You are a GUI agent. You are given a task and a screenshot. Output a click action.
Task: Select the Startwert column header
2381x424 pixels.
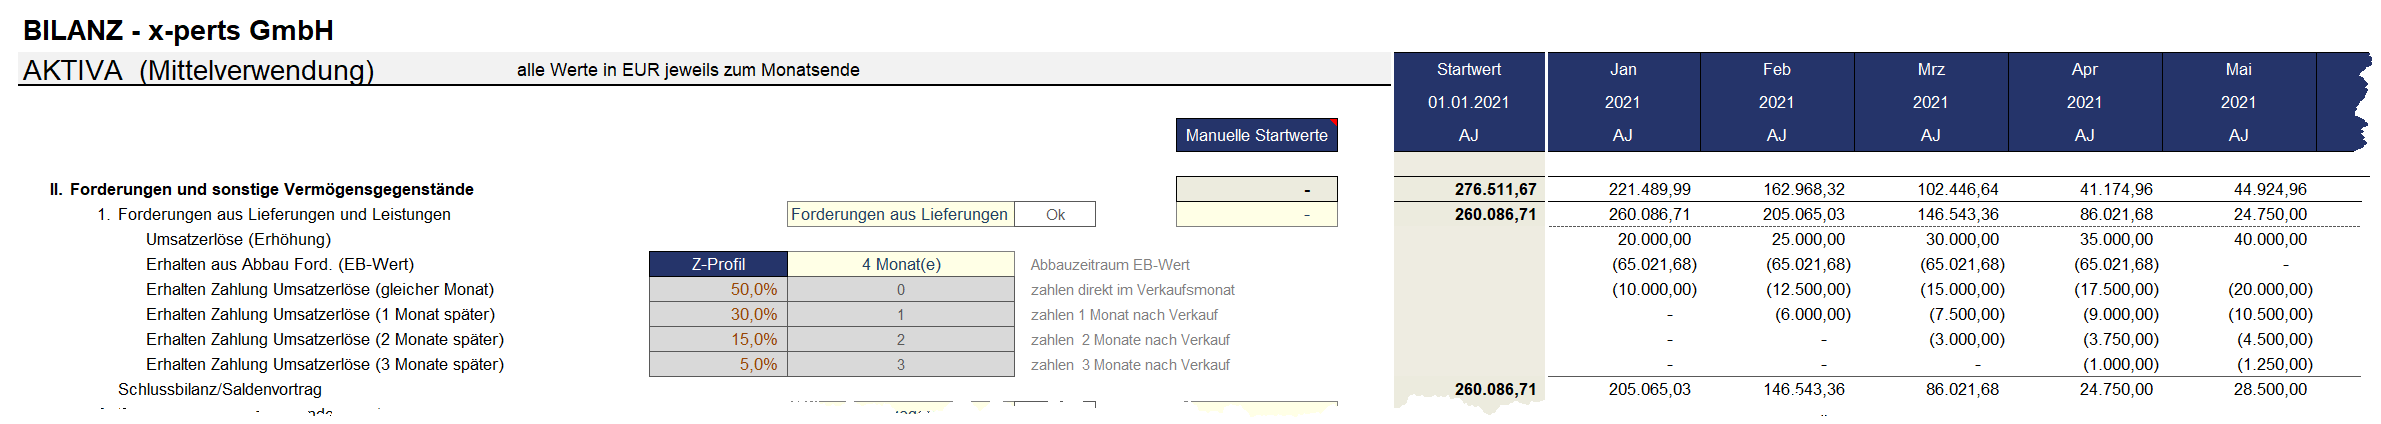[x=1469, y=102]
